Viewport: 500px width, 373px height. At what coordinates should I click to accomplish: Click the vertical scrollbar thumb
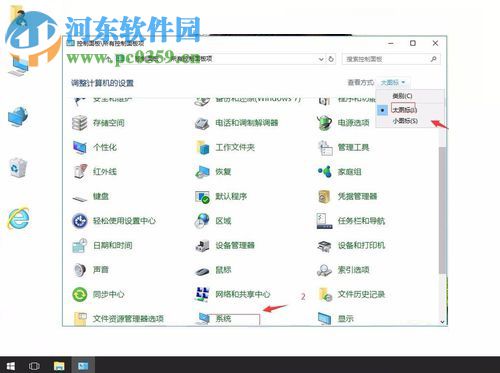pos(442,210)
